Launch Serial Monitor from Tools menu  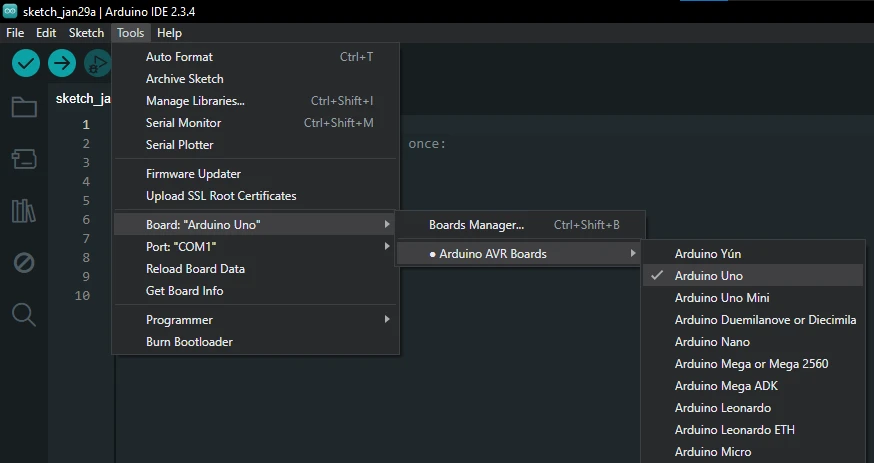tap(256, 123)
